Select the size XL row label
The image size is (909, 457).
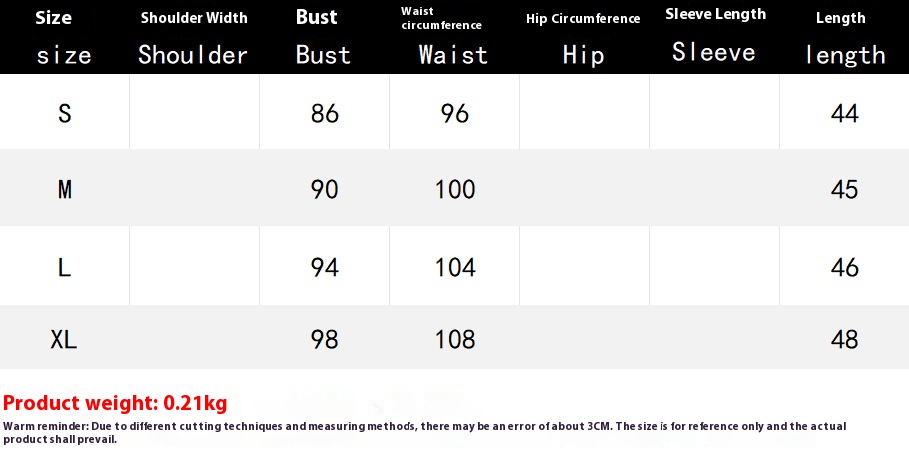pyautogui.click(x=64, y=340)
